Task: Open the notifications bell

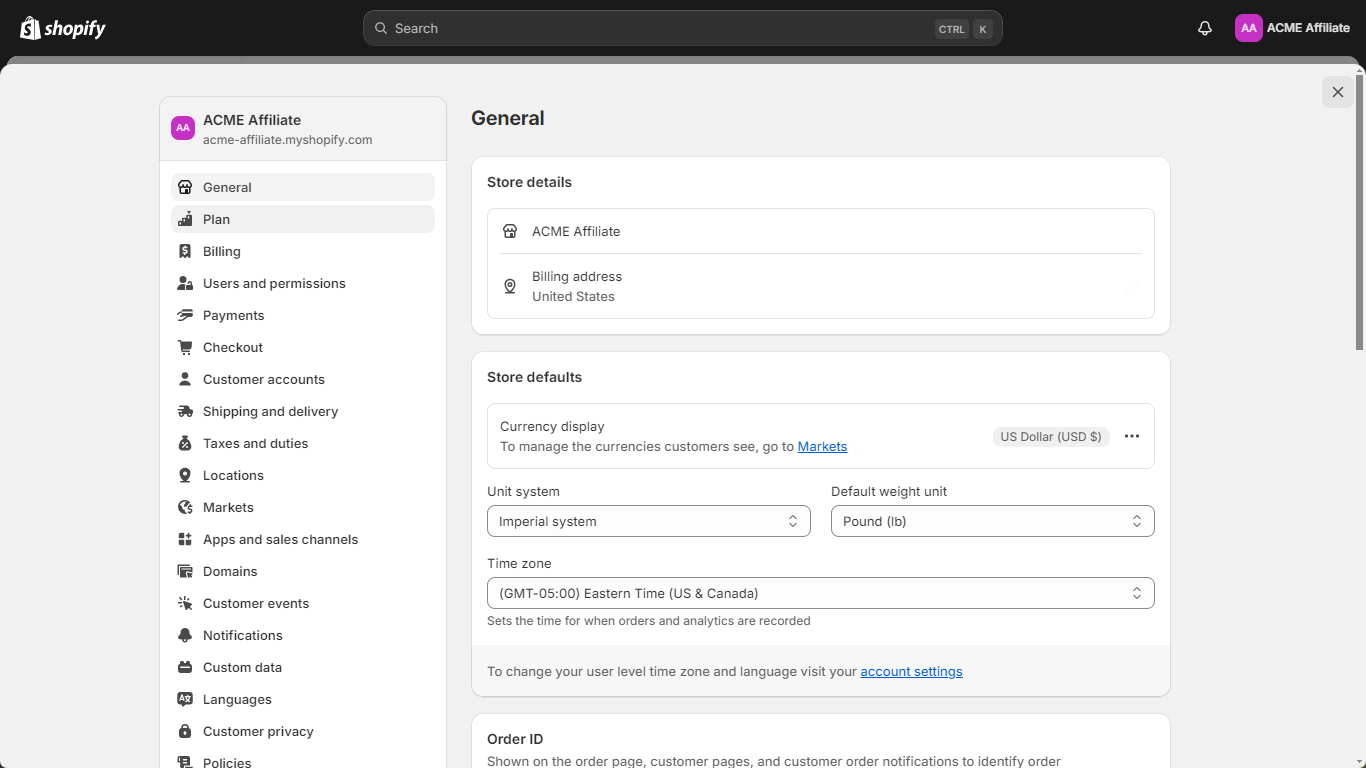Action: 1205,28
